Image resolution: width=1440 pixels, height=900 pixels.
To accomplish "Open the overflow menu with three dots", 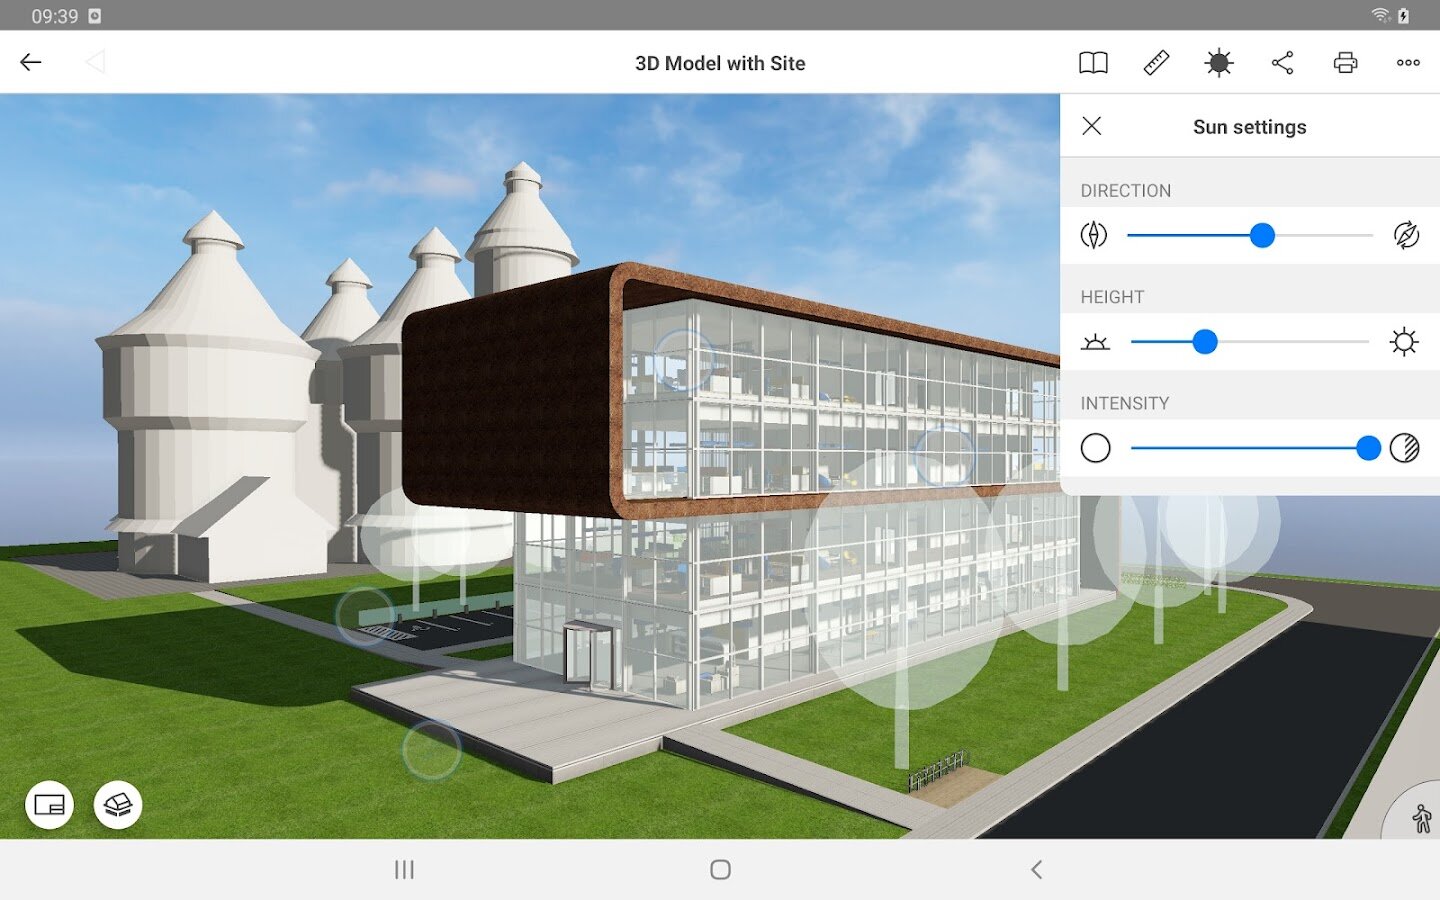I will [1408, 62].
